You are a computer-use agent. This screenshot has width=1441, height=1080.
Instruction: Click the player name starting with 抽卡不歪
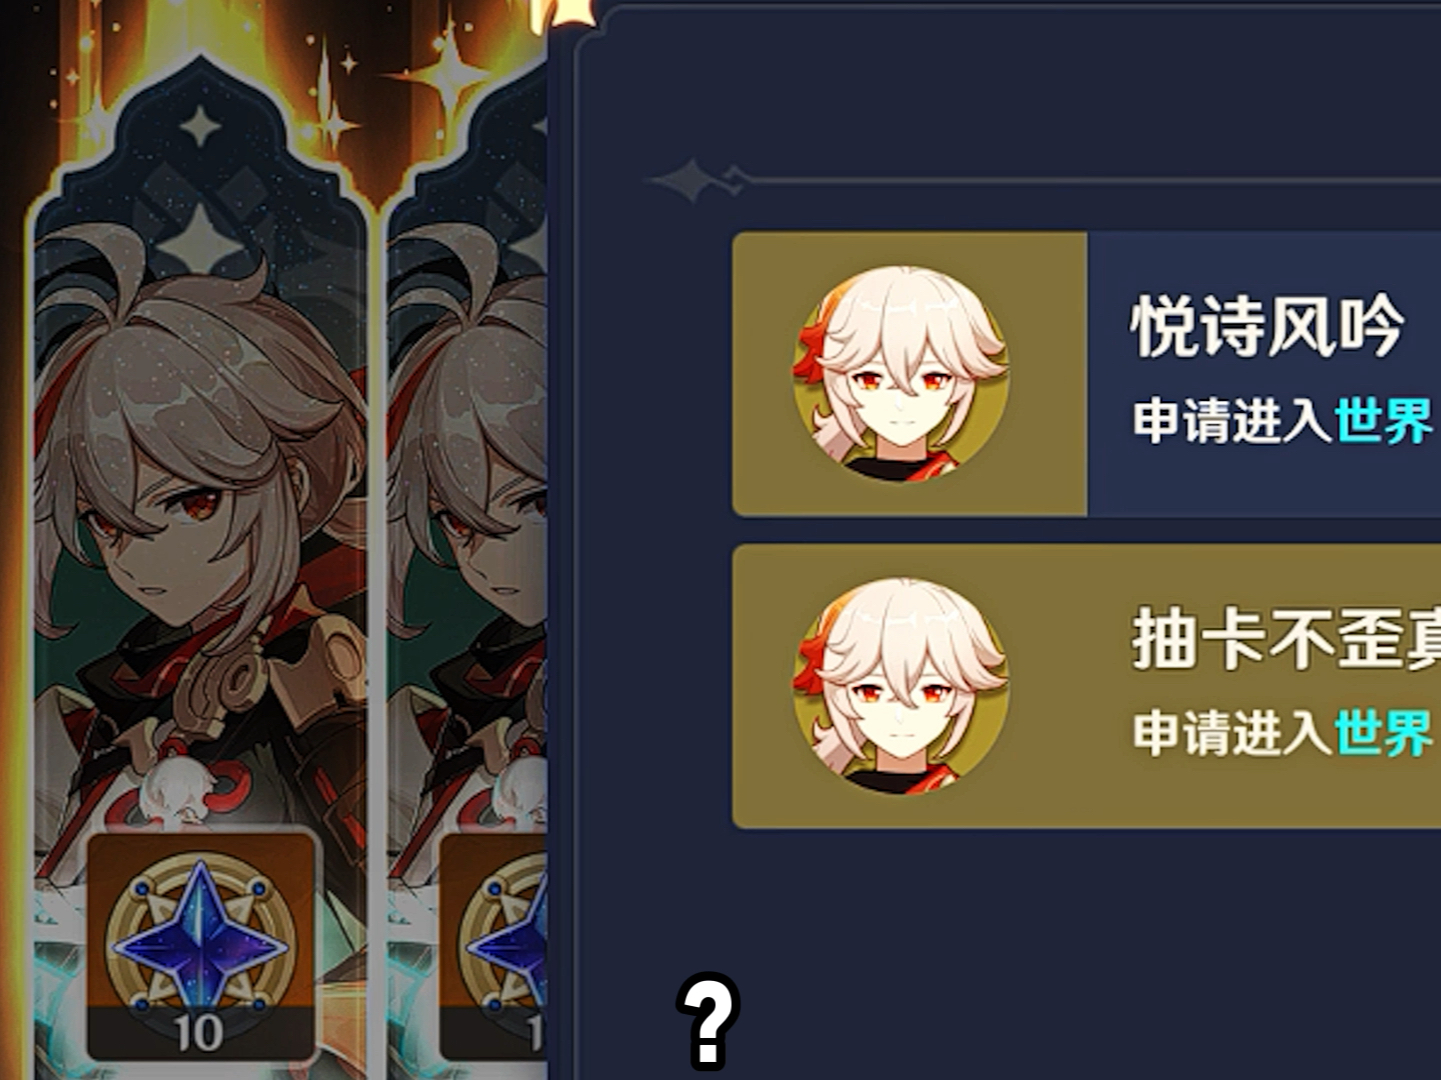click(1286, 640)
